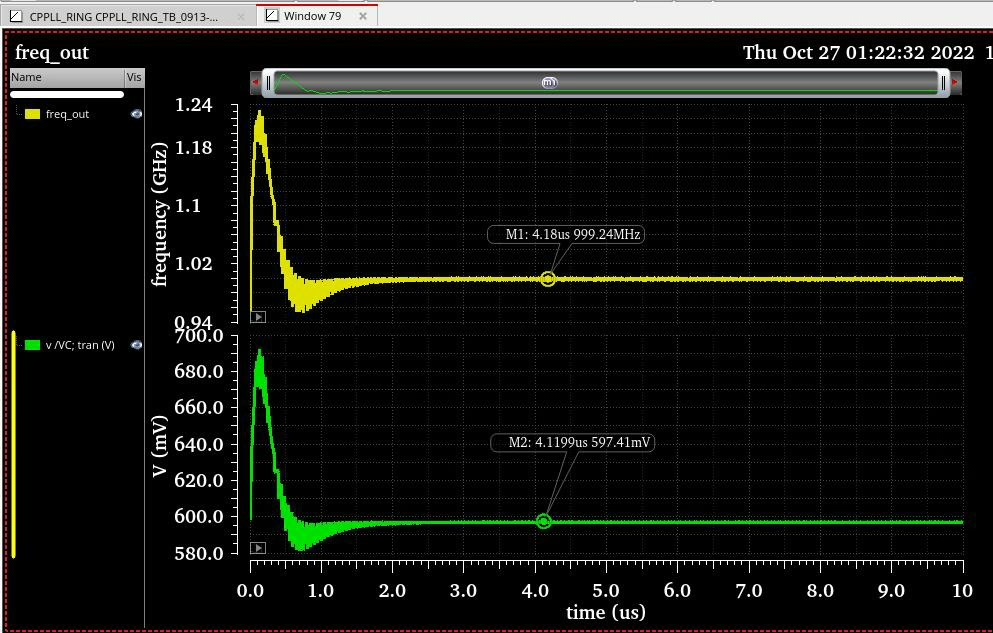
Task: Click the right red arrow of zoom bar
Action: point(956,83)
